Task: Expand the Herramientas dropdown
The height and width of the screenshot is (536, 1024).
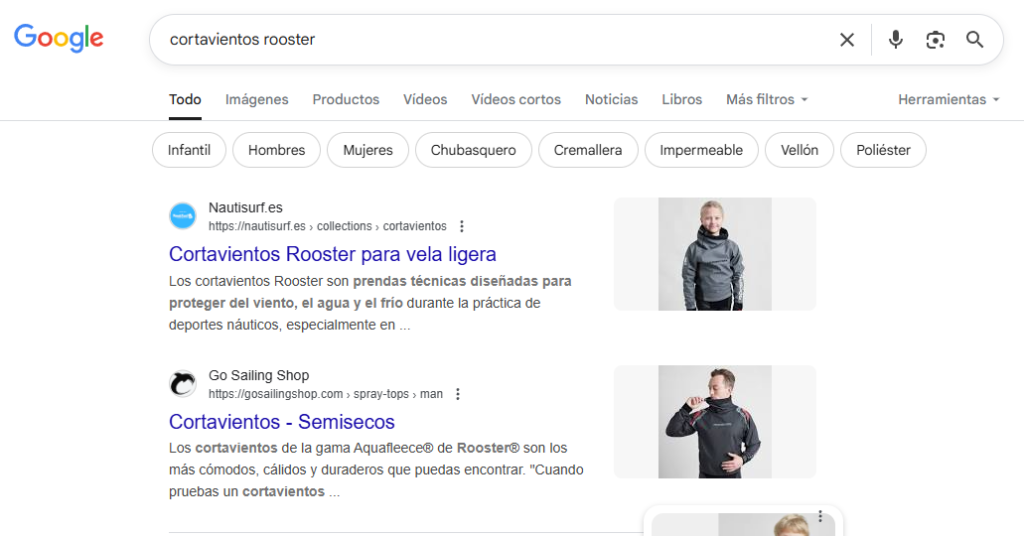Action: (948, 100)
